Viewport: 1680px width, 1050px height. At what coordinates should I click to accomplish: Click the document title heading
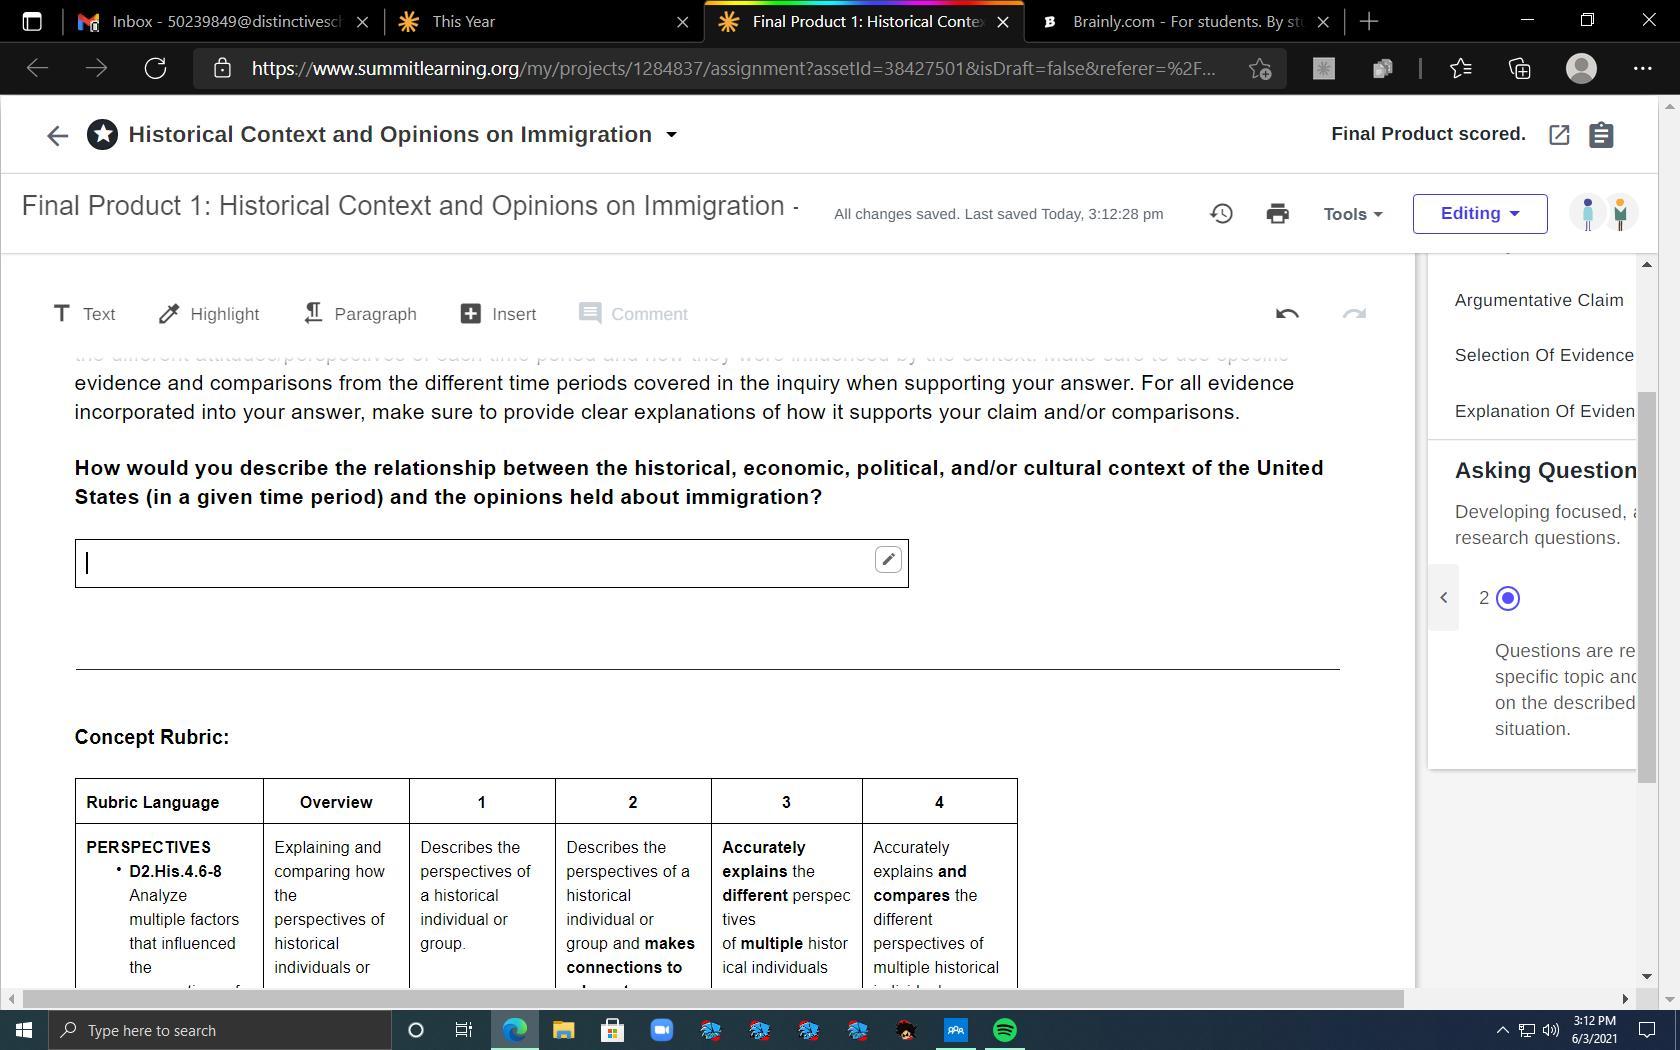(x=410, y=206)
